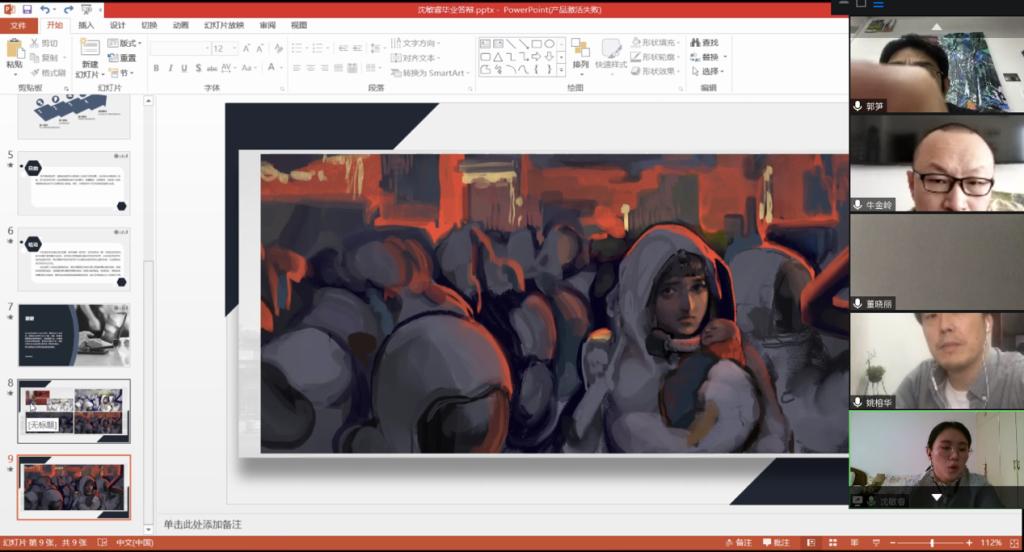Select the text box shape in gallery
Image resolution: width=1024 pixels, height=552 pixels.
[x=485, y=44]
